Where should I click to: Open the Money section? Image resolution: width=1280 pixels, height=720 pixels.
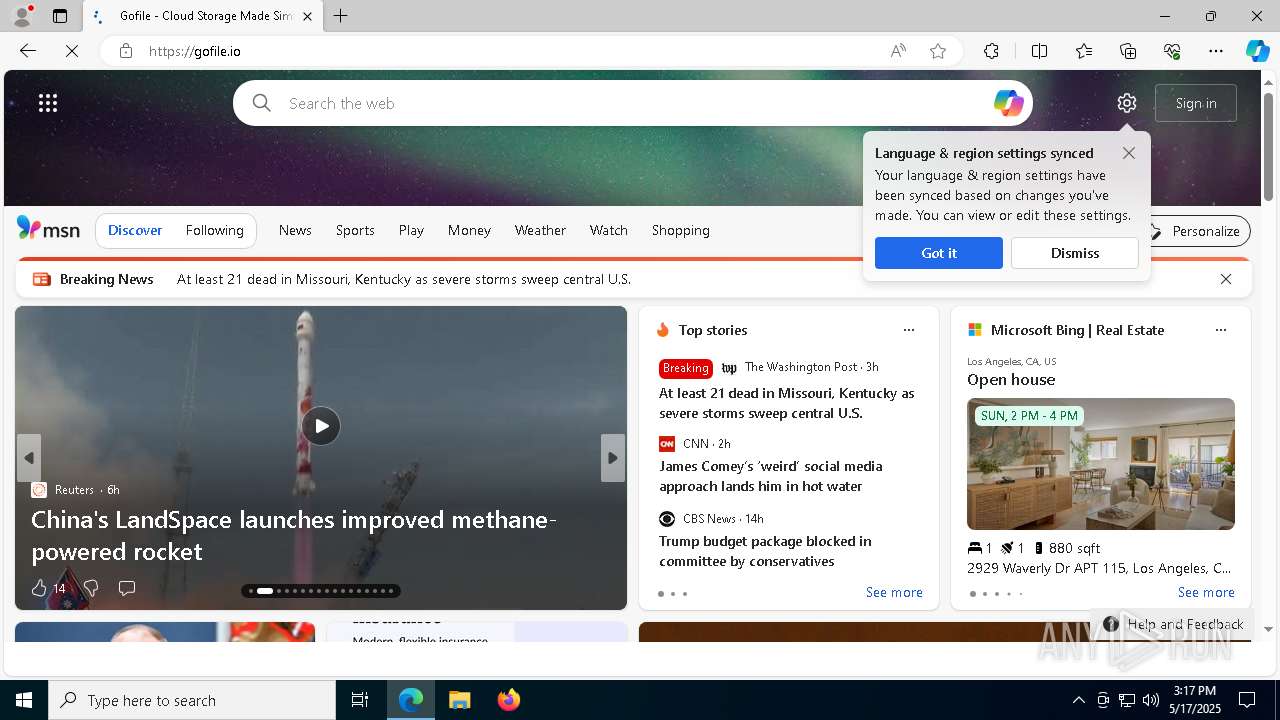[x=469, y=230]
